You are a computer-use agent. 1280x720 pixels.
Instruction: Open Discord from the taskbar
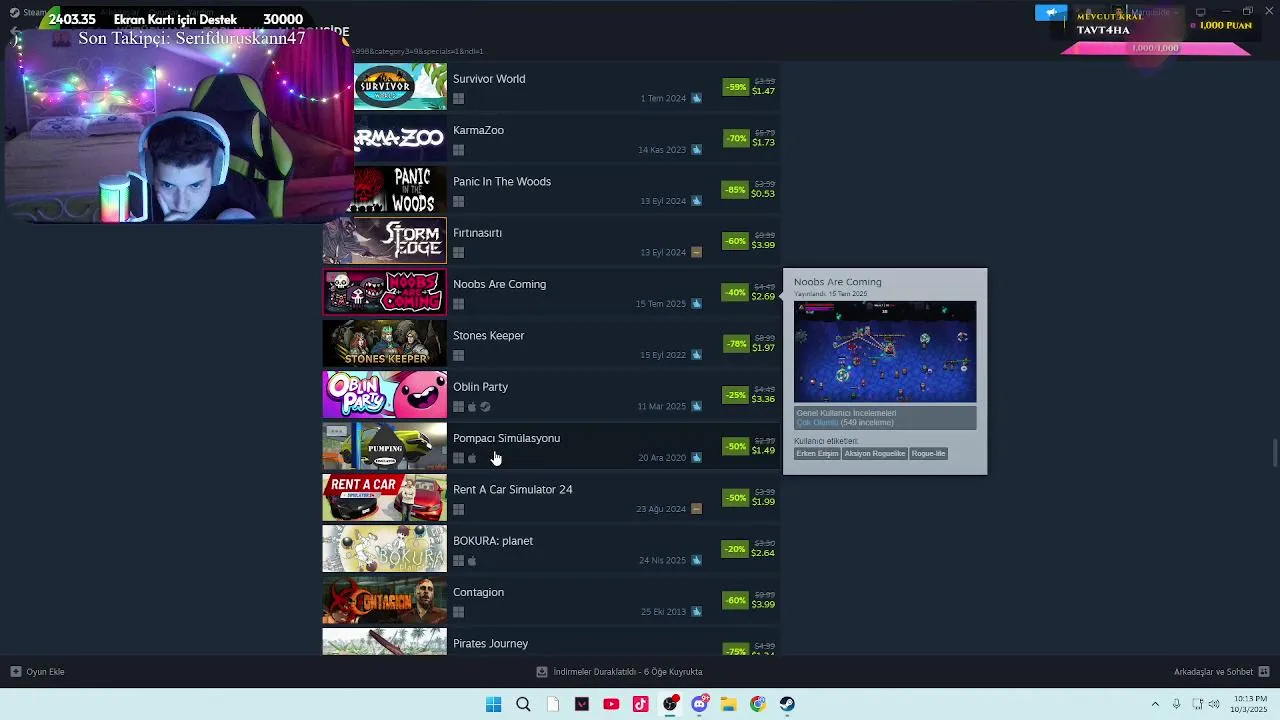[x=700, y=704]
